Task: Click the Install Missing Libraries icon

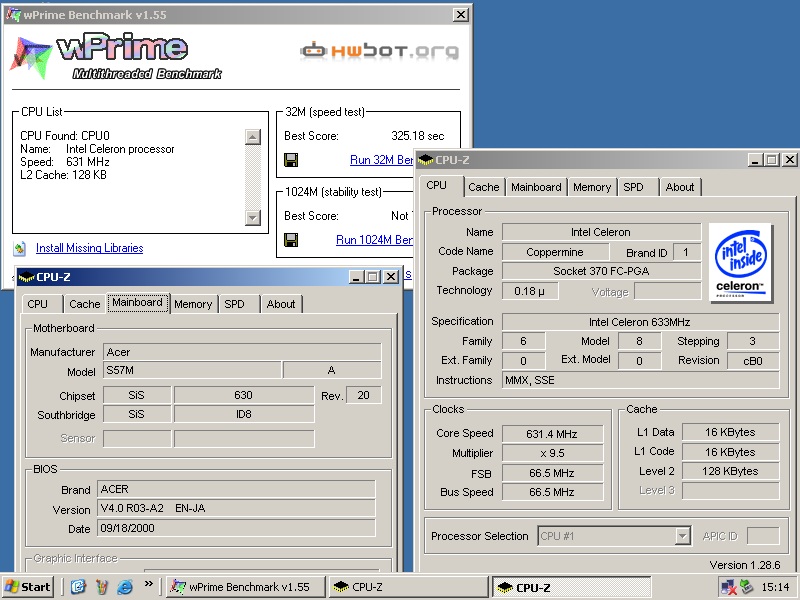Action: 19,248
